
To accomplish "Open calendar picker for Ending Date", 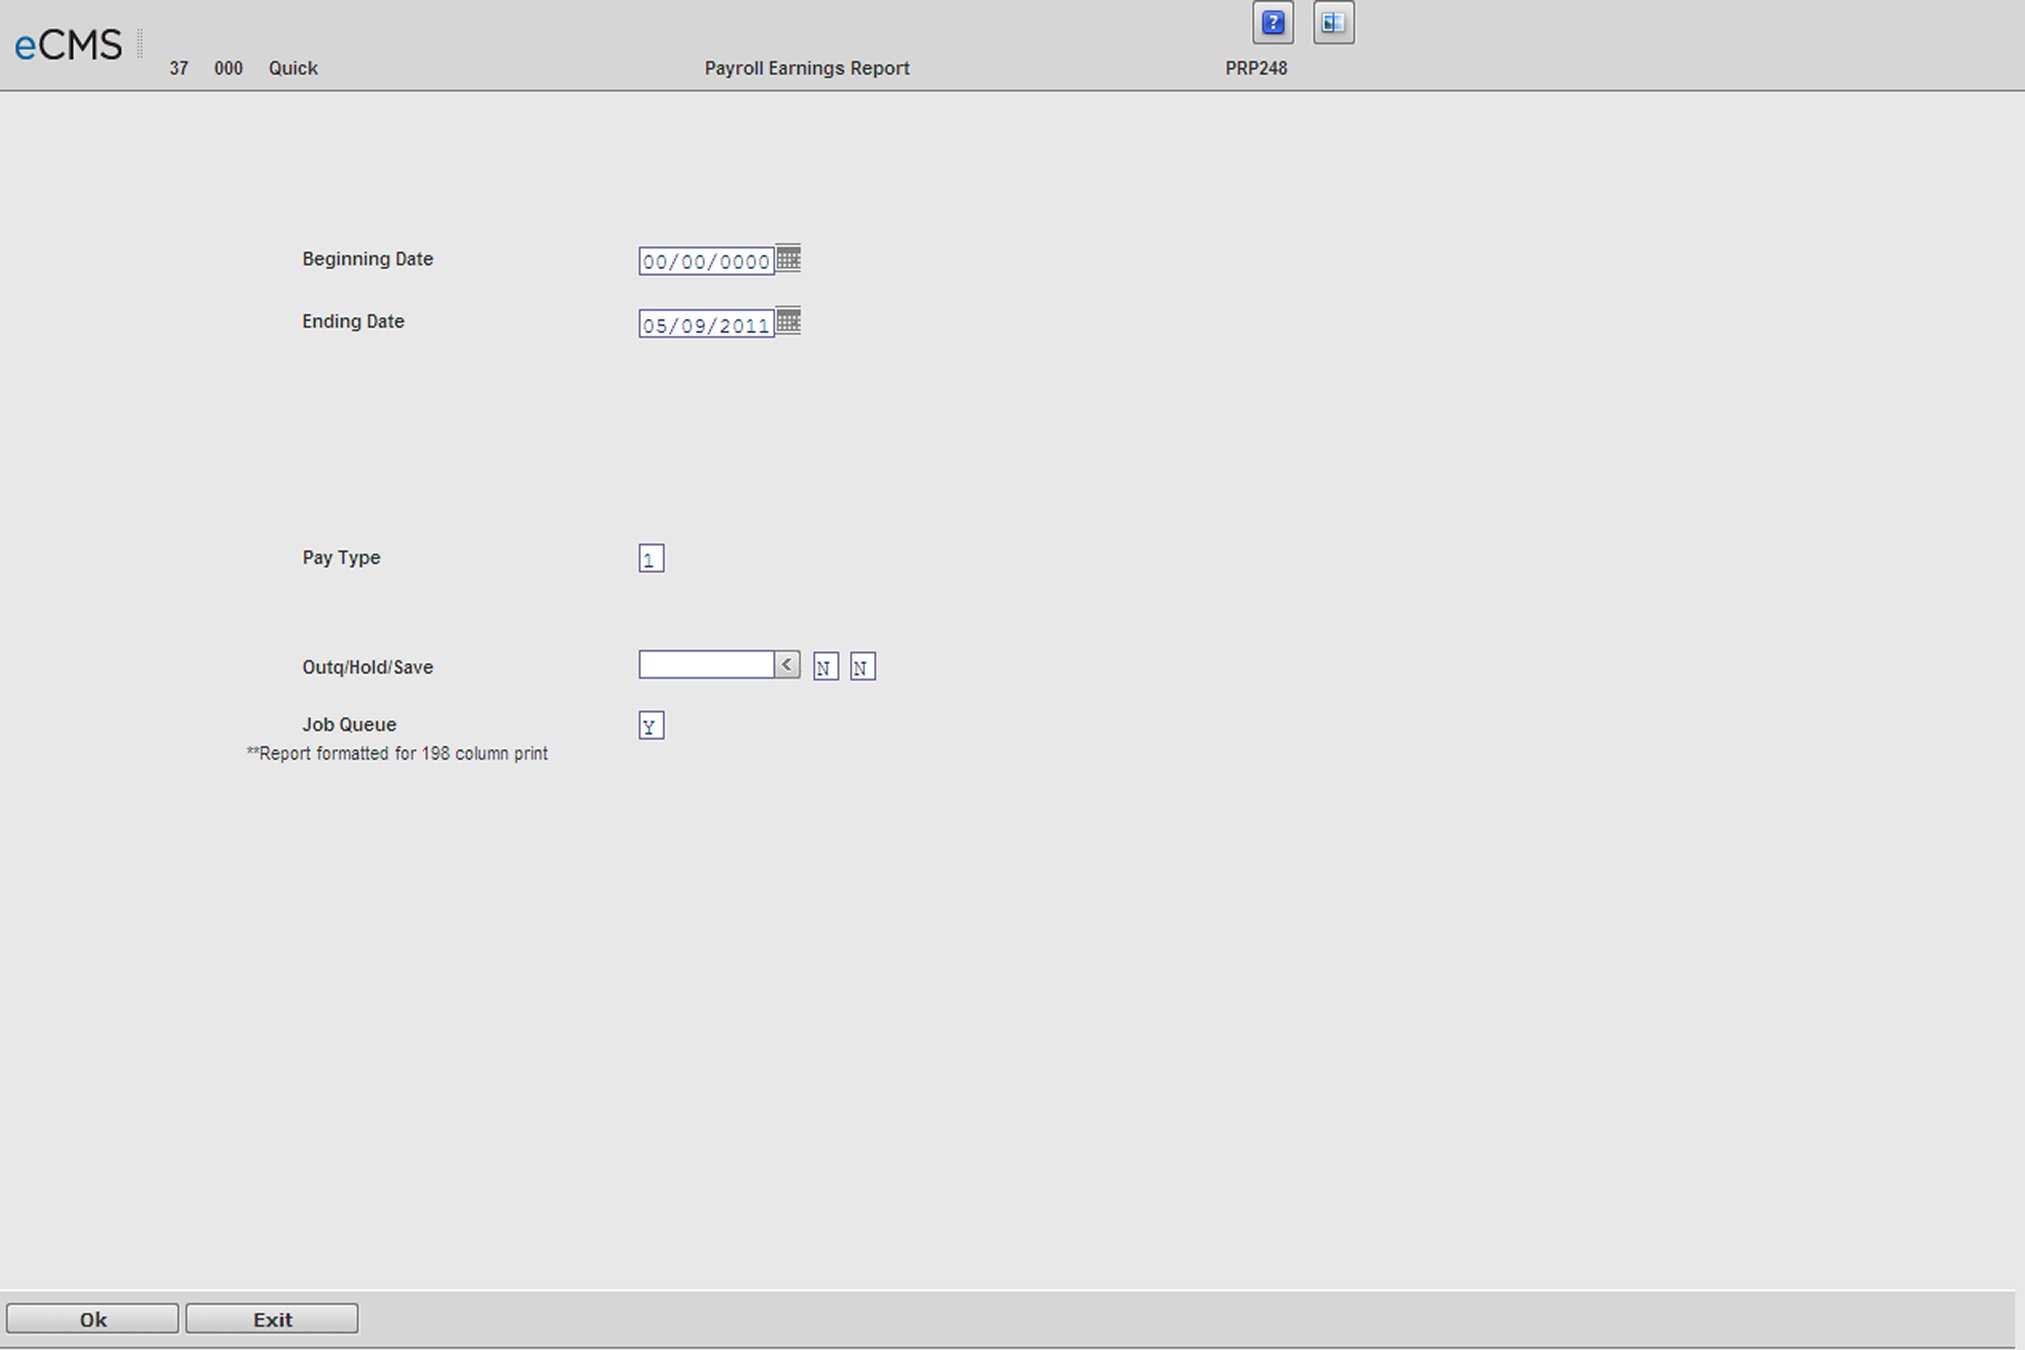I will pyautogui.click(x=789, y=321).
